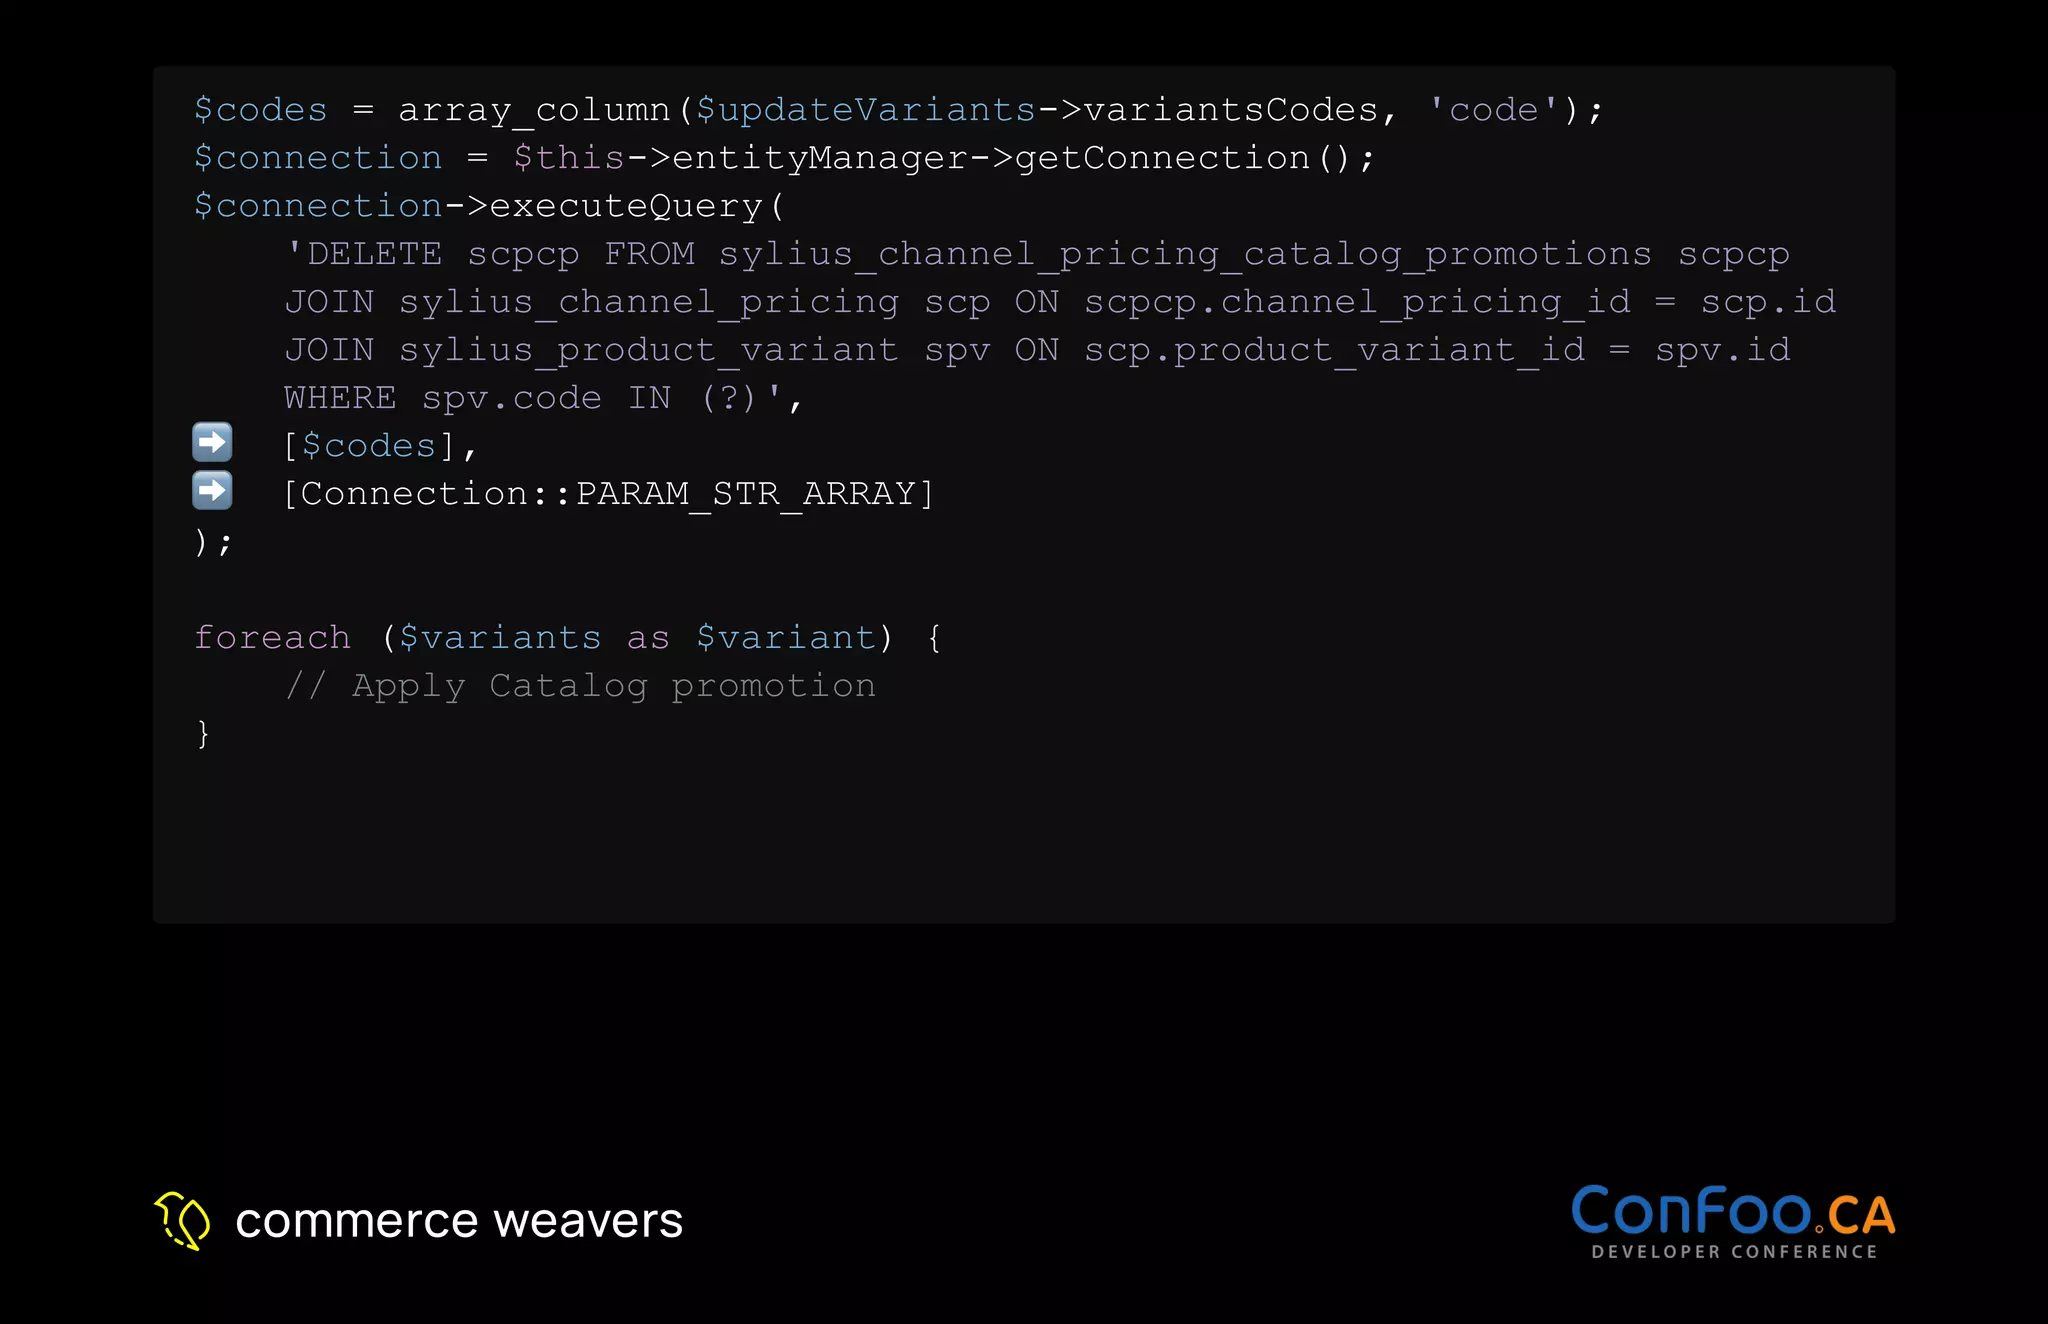Click the '[$codes],' parameter line

click(380, 446)
